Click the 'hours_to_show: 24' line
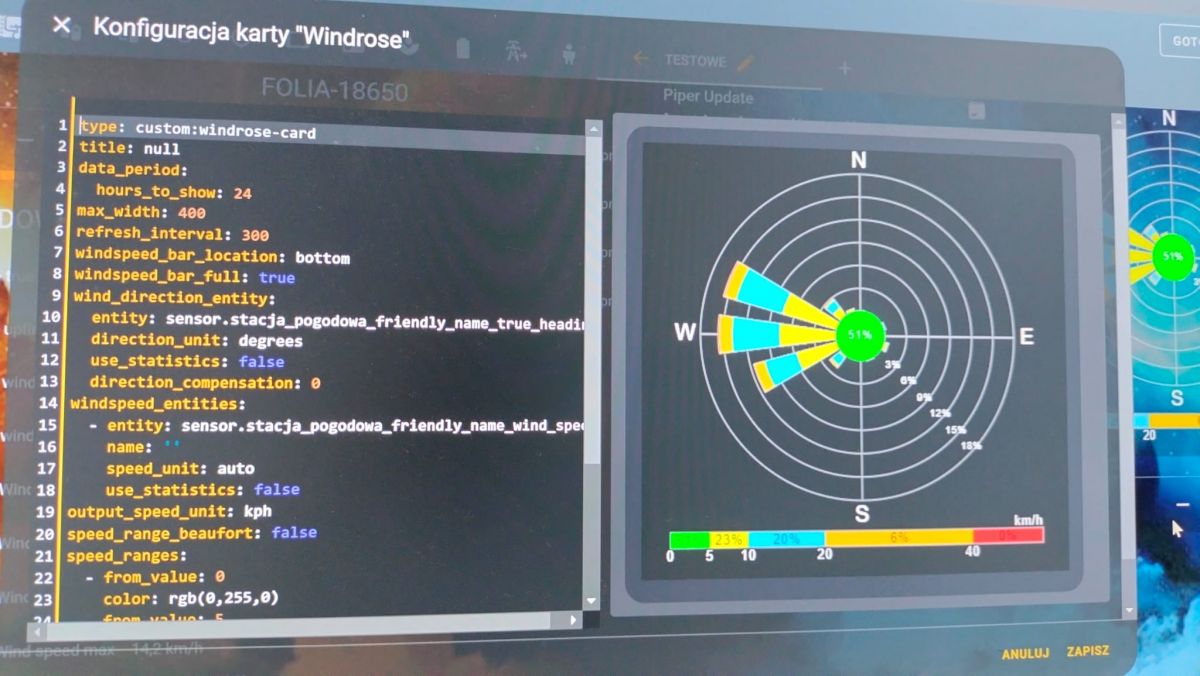The height and width of the screenshot is (676, 1200). pos(174,191)
